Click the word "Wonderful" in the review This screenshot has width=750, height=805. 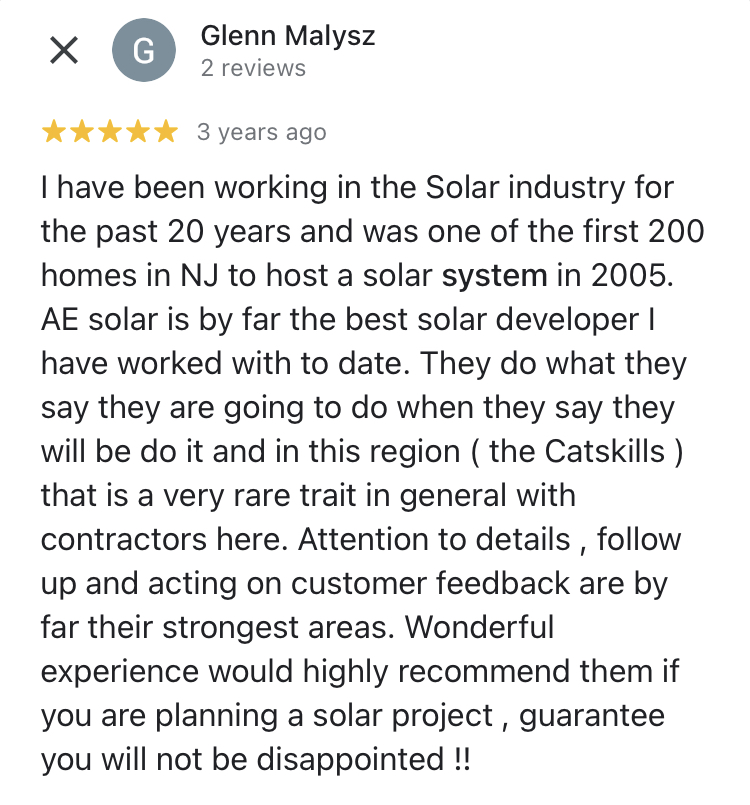pyautogui.click(x=479, y=627)
